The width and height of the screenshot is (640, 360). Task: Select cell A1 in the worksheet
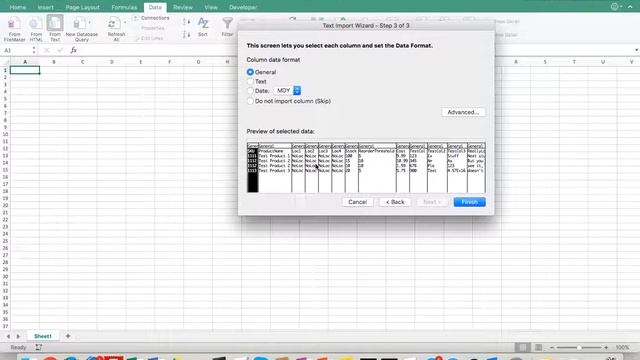(25, 70)
